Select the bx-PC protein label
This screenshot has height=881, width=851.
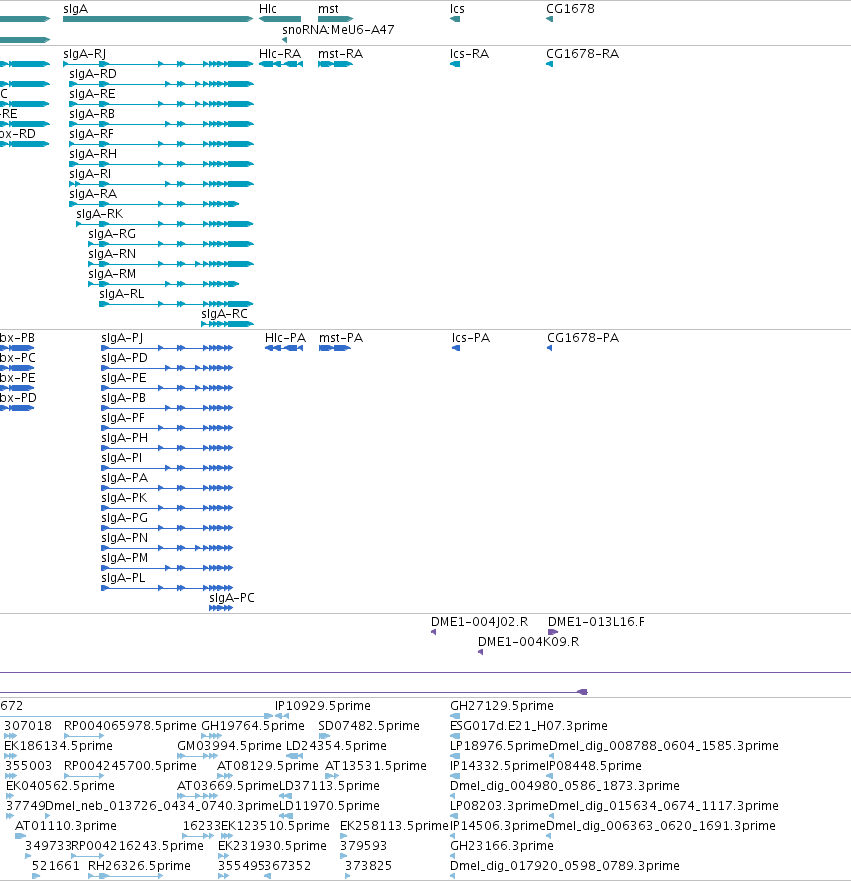click(17, 358)
